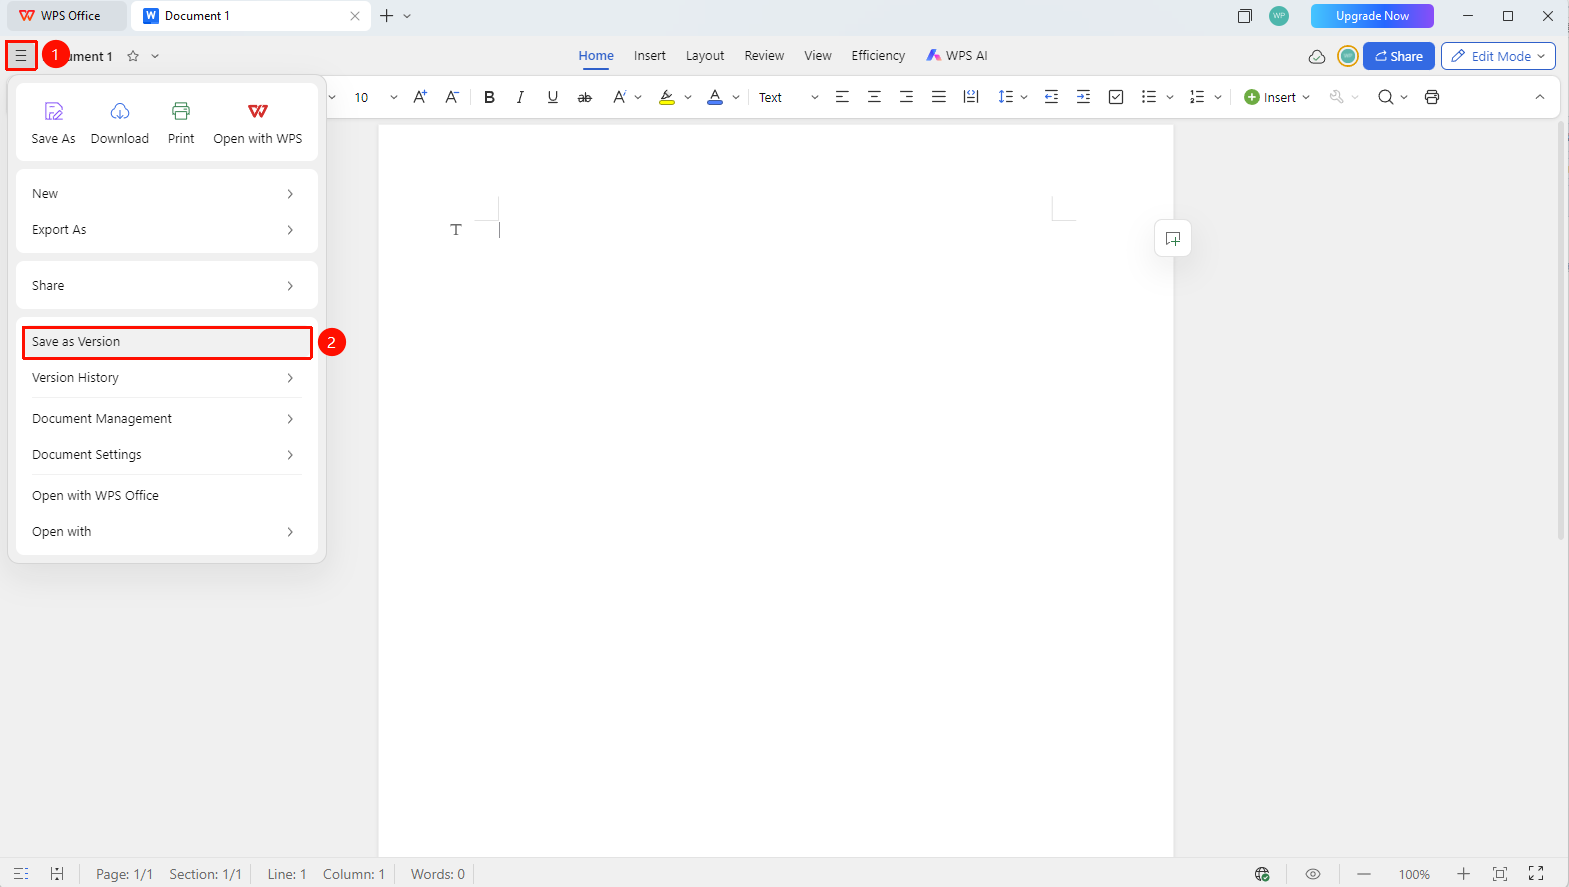Toggle underline formatting

click(x=552, y=97)
